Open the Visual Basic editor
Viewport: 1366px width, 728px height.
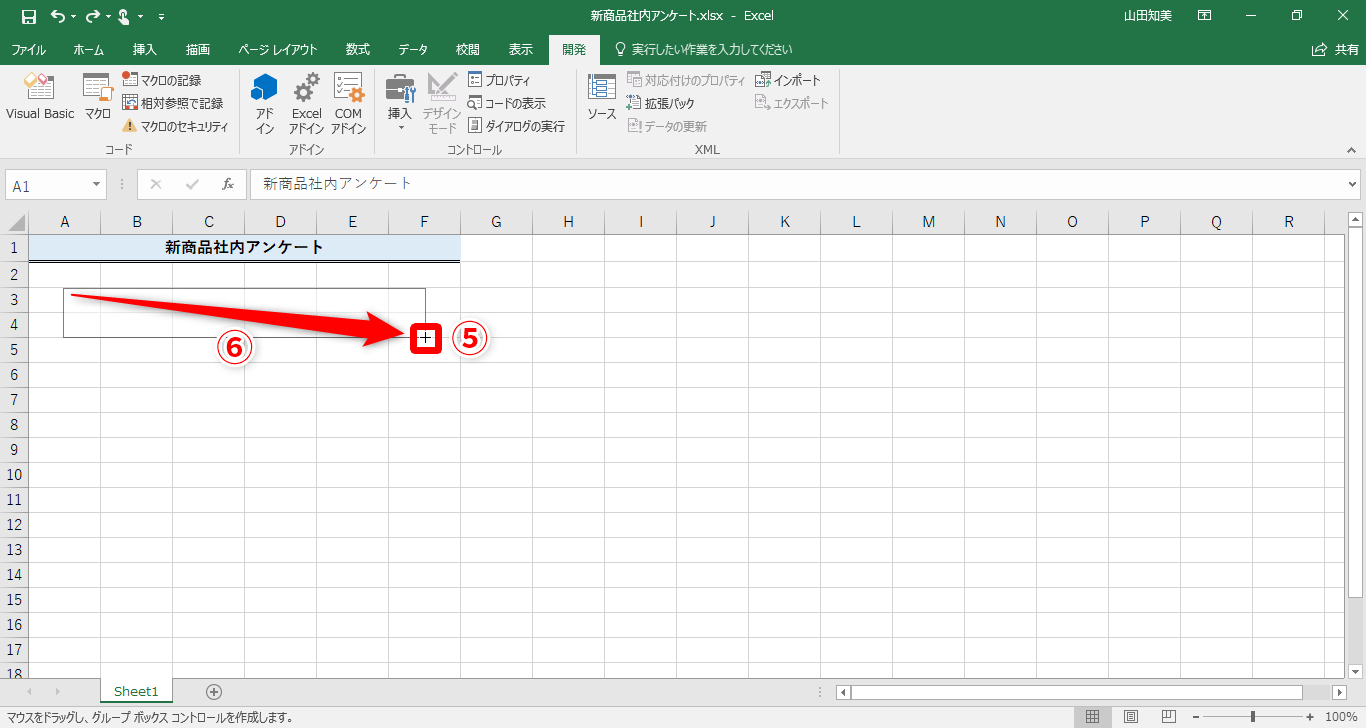(x=40, y=98)
